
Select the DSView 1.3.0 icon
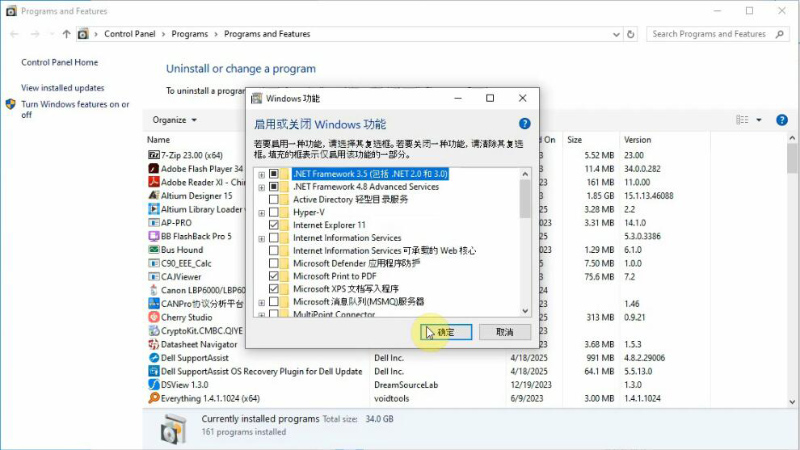[x=154, y=385]
